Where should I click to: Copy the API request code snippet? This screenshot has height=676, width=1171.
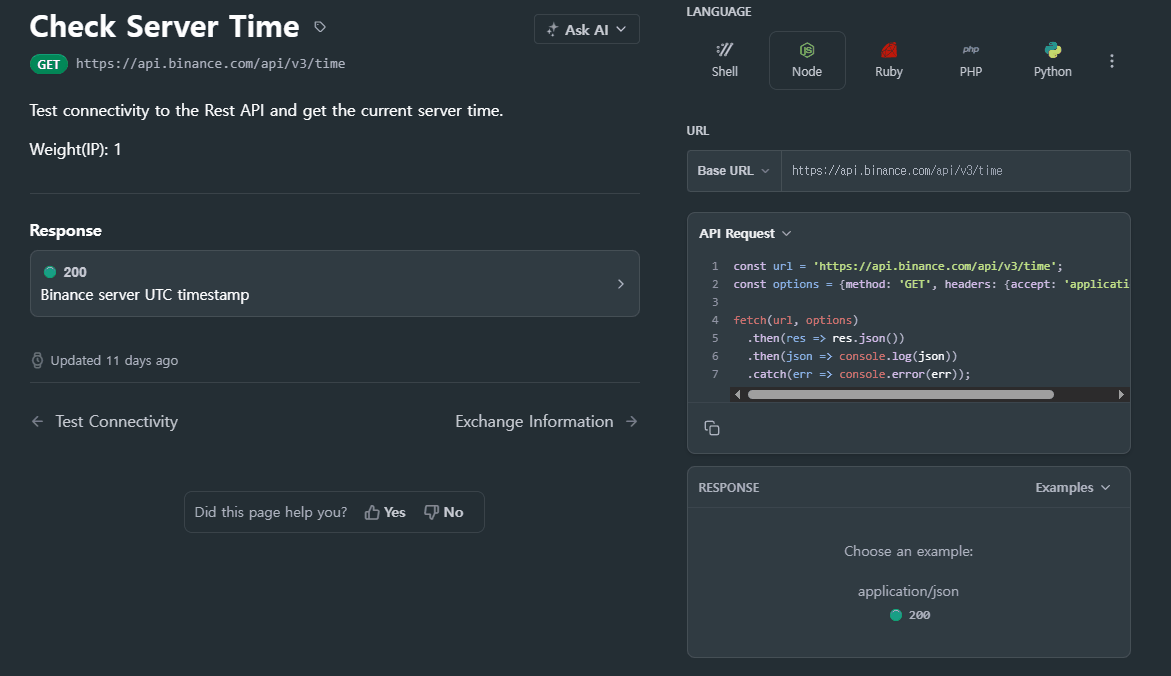pyautogui.click(x=712, y=428)
